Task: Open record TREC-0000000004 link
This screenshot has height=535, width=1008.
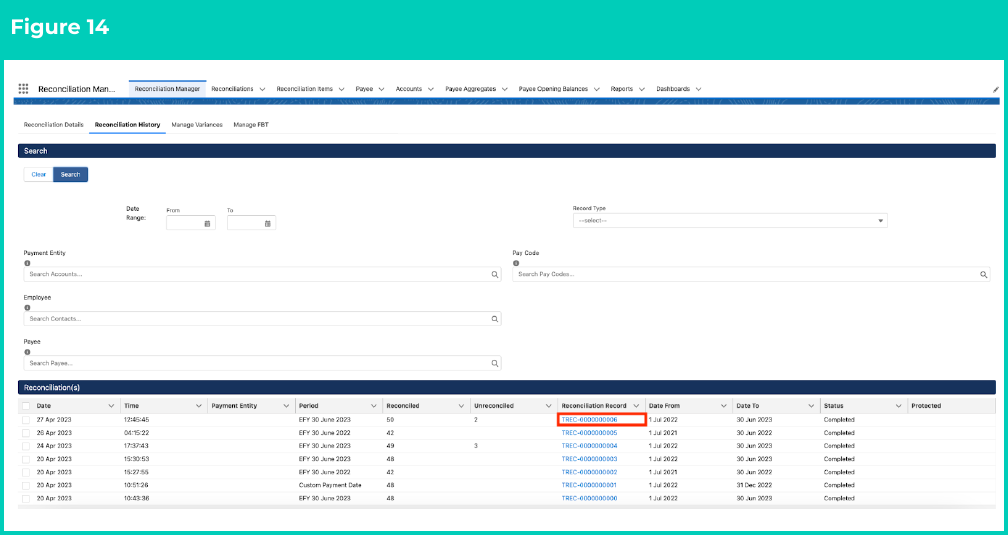Action: (x=589, y=446)
